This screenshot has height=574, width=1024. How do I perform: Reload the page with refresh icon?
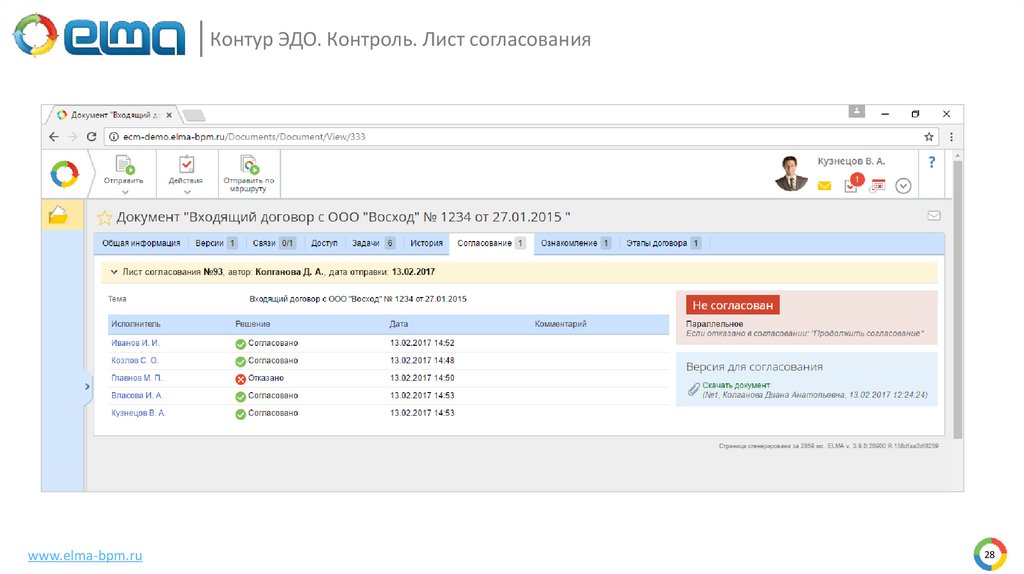point(91,136)
